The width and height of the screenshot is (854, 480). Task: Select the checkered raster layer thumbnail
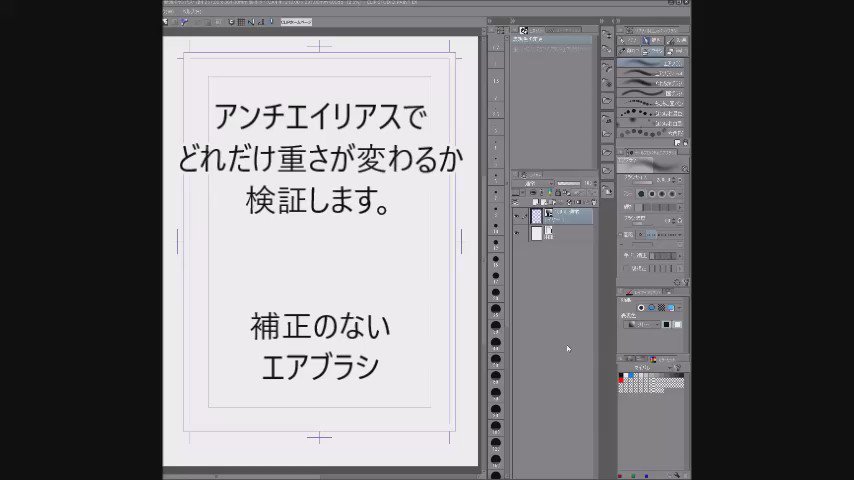coord(536,216)
